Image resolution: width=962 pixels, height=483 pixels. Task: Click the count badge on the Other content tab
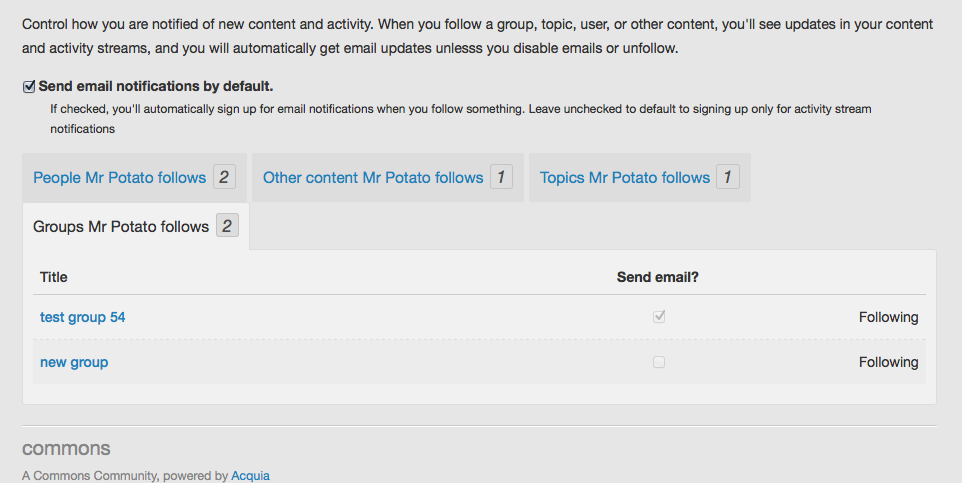501,178
